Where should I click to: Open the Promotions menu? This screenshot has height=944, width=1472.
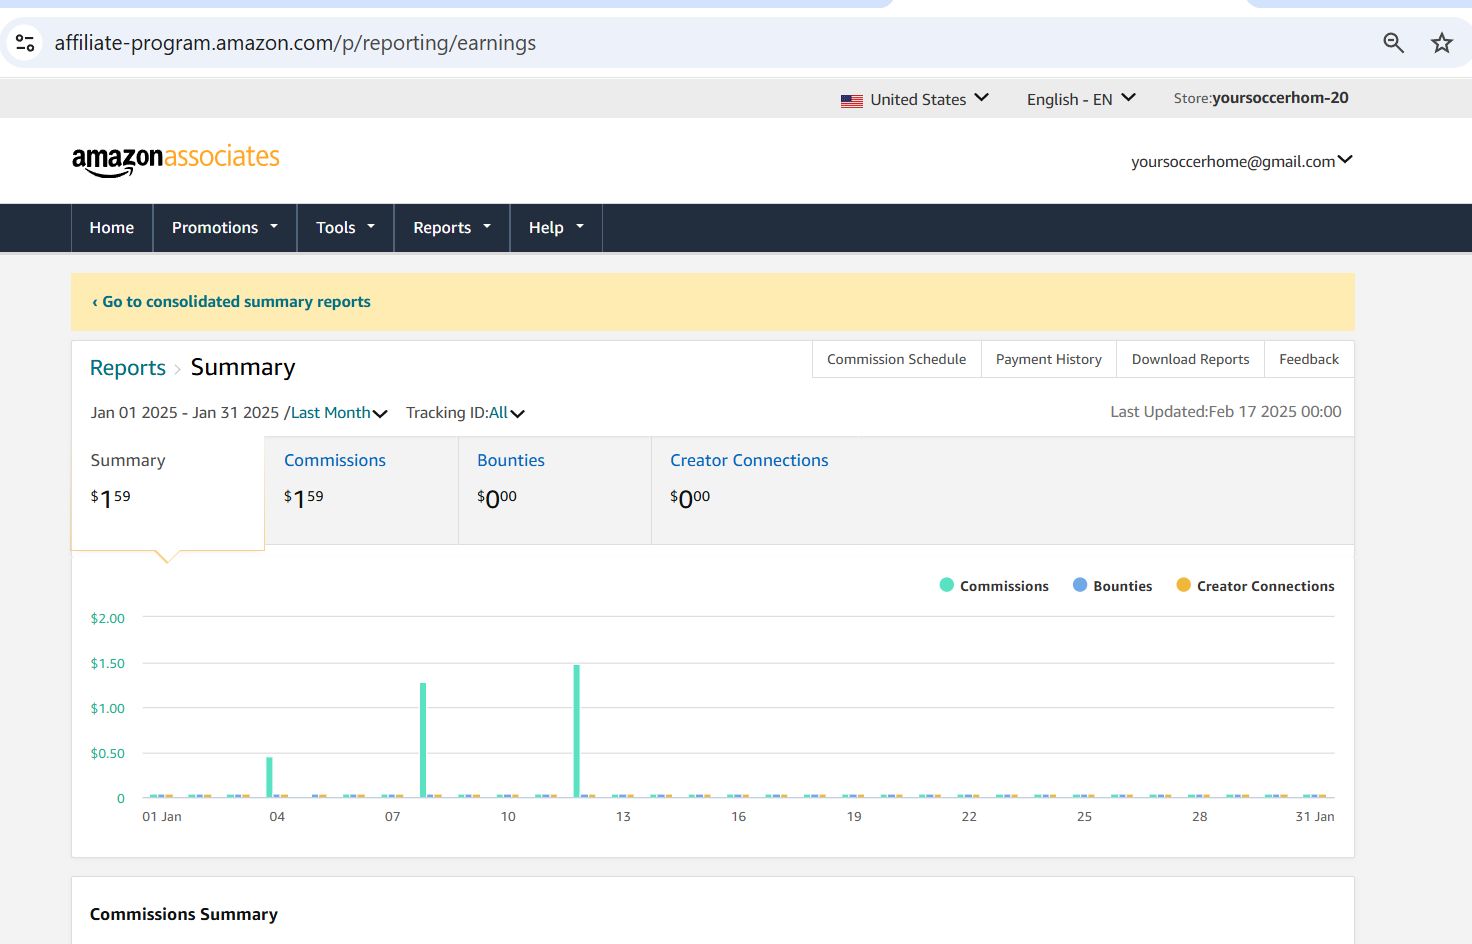point(225,228)
